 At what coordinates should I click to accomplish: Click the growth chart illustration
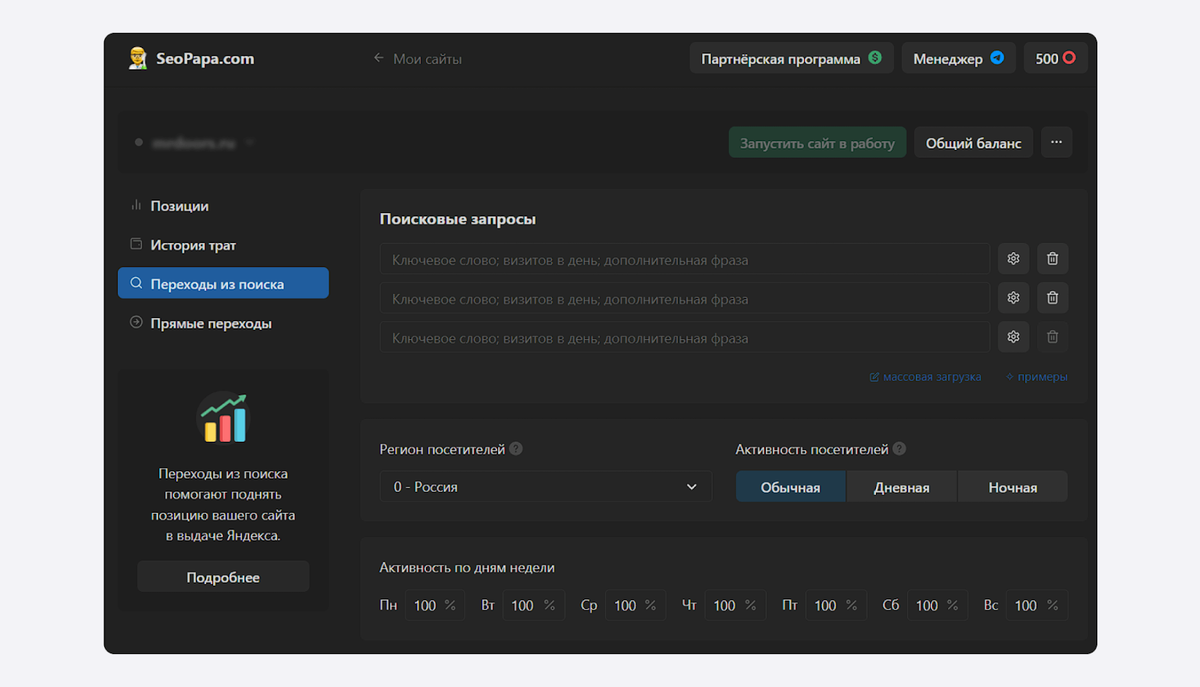[x=223, y=418]
